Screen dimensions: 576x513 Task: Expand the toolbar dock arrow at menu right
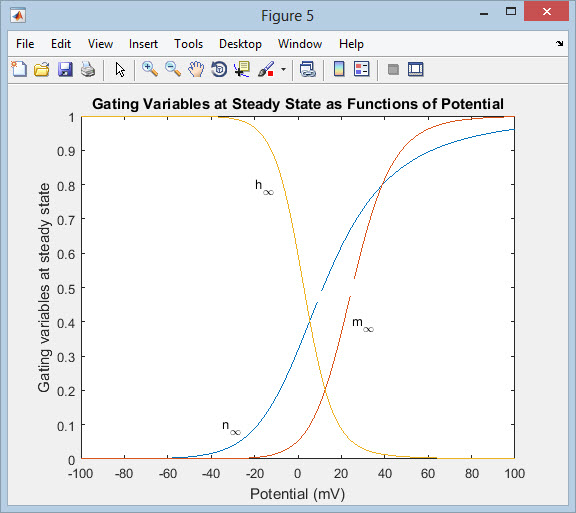pos(559,43)
